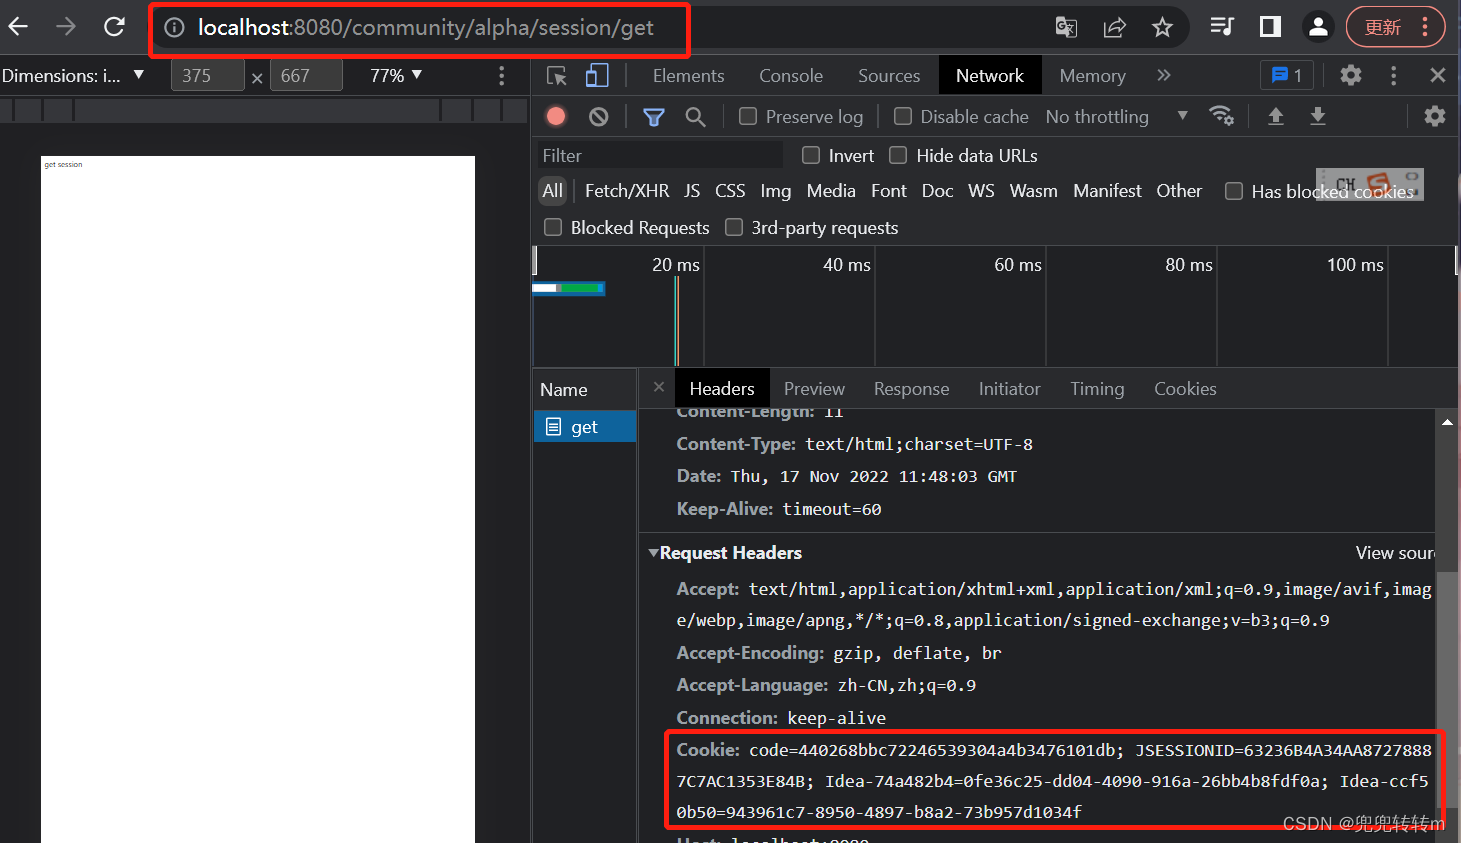Toggle the network filter funnel icon
This screenshot has width=1461, height=843.
tap(653, 117)
